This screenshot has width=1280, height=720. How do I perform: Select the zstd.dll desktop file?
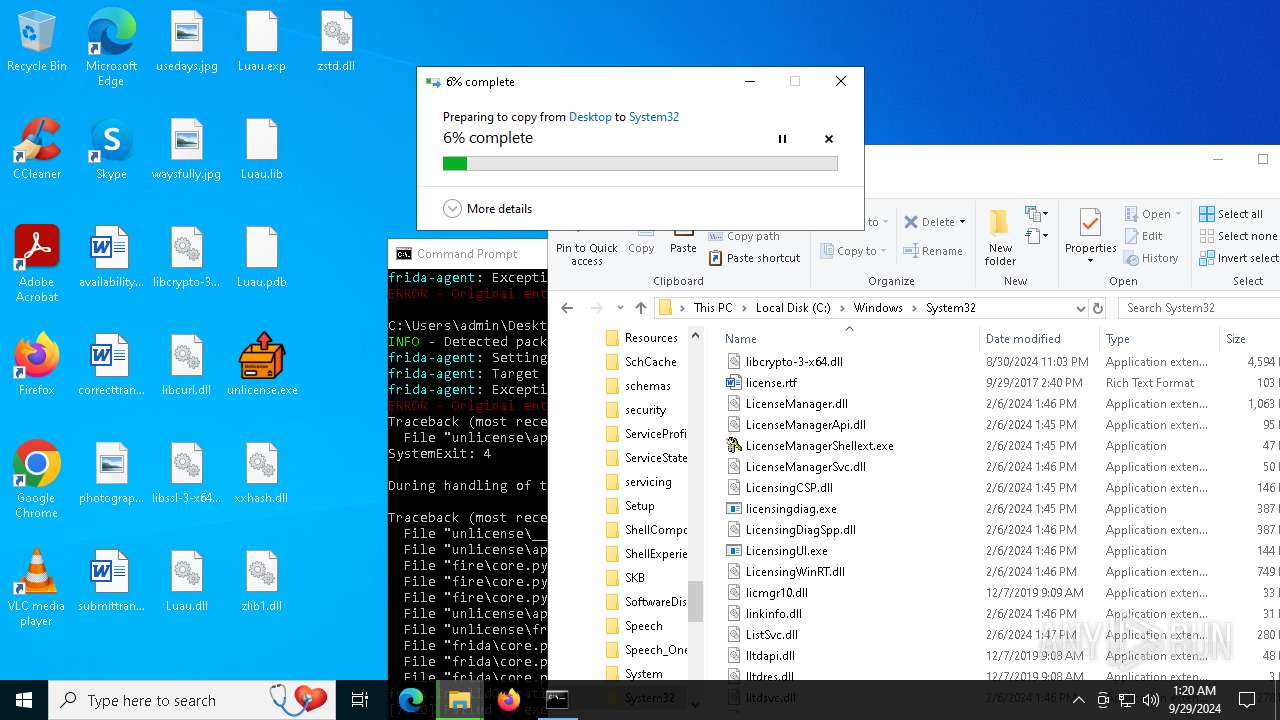click(x=337, y=43)
